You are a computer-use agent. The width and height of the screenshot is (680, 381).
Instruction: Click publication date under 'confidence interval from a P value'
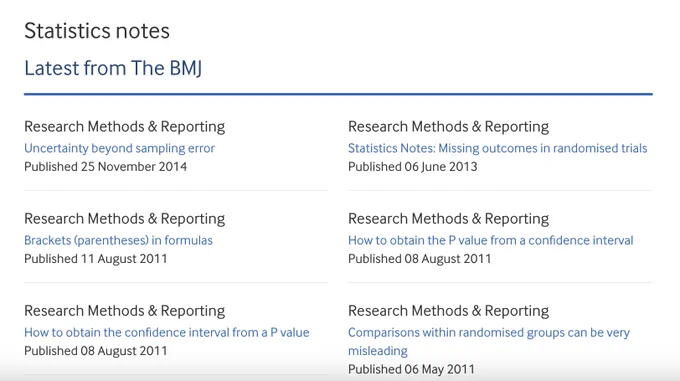[95, 351]
